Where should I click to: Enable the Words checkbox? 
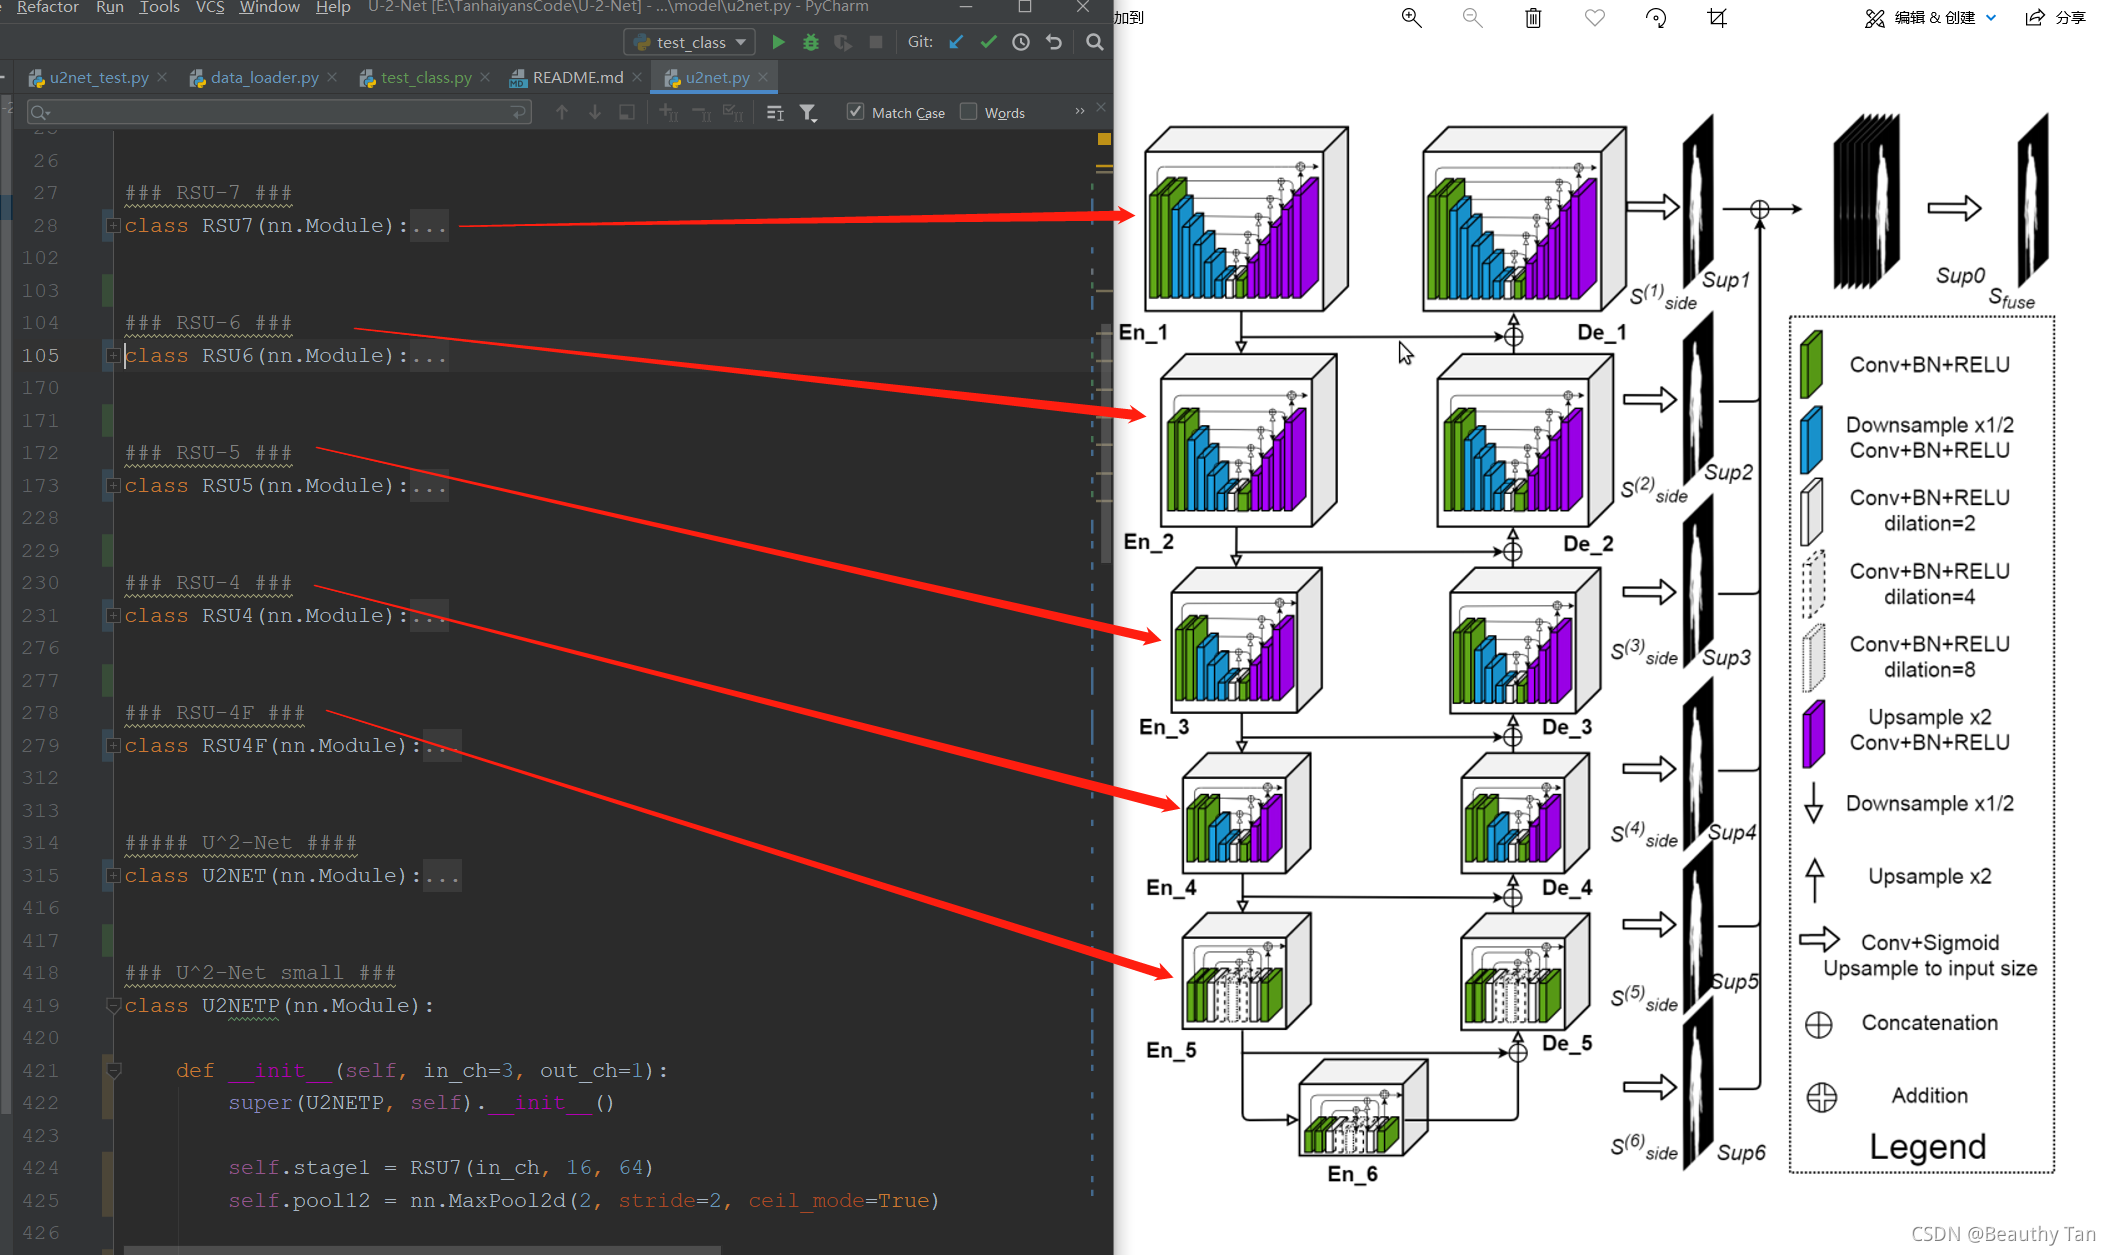(968, 112)
